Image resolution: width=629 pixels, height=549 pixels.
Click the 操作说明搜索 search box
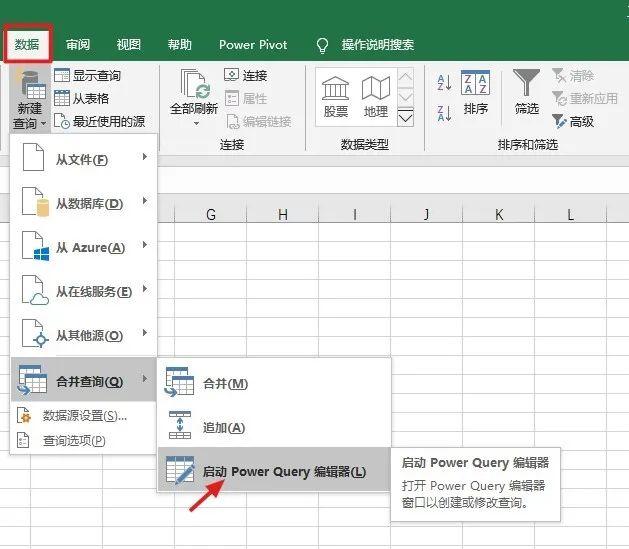coord(377,44)
